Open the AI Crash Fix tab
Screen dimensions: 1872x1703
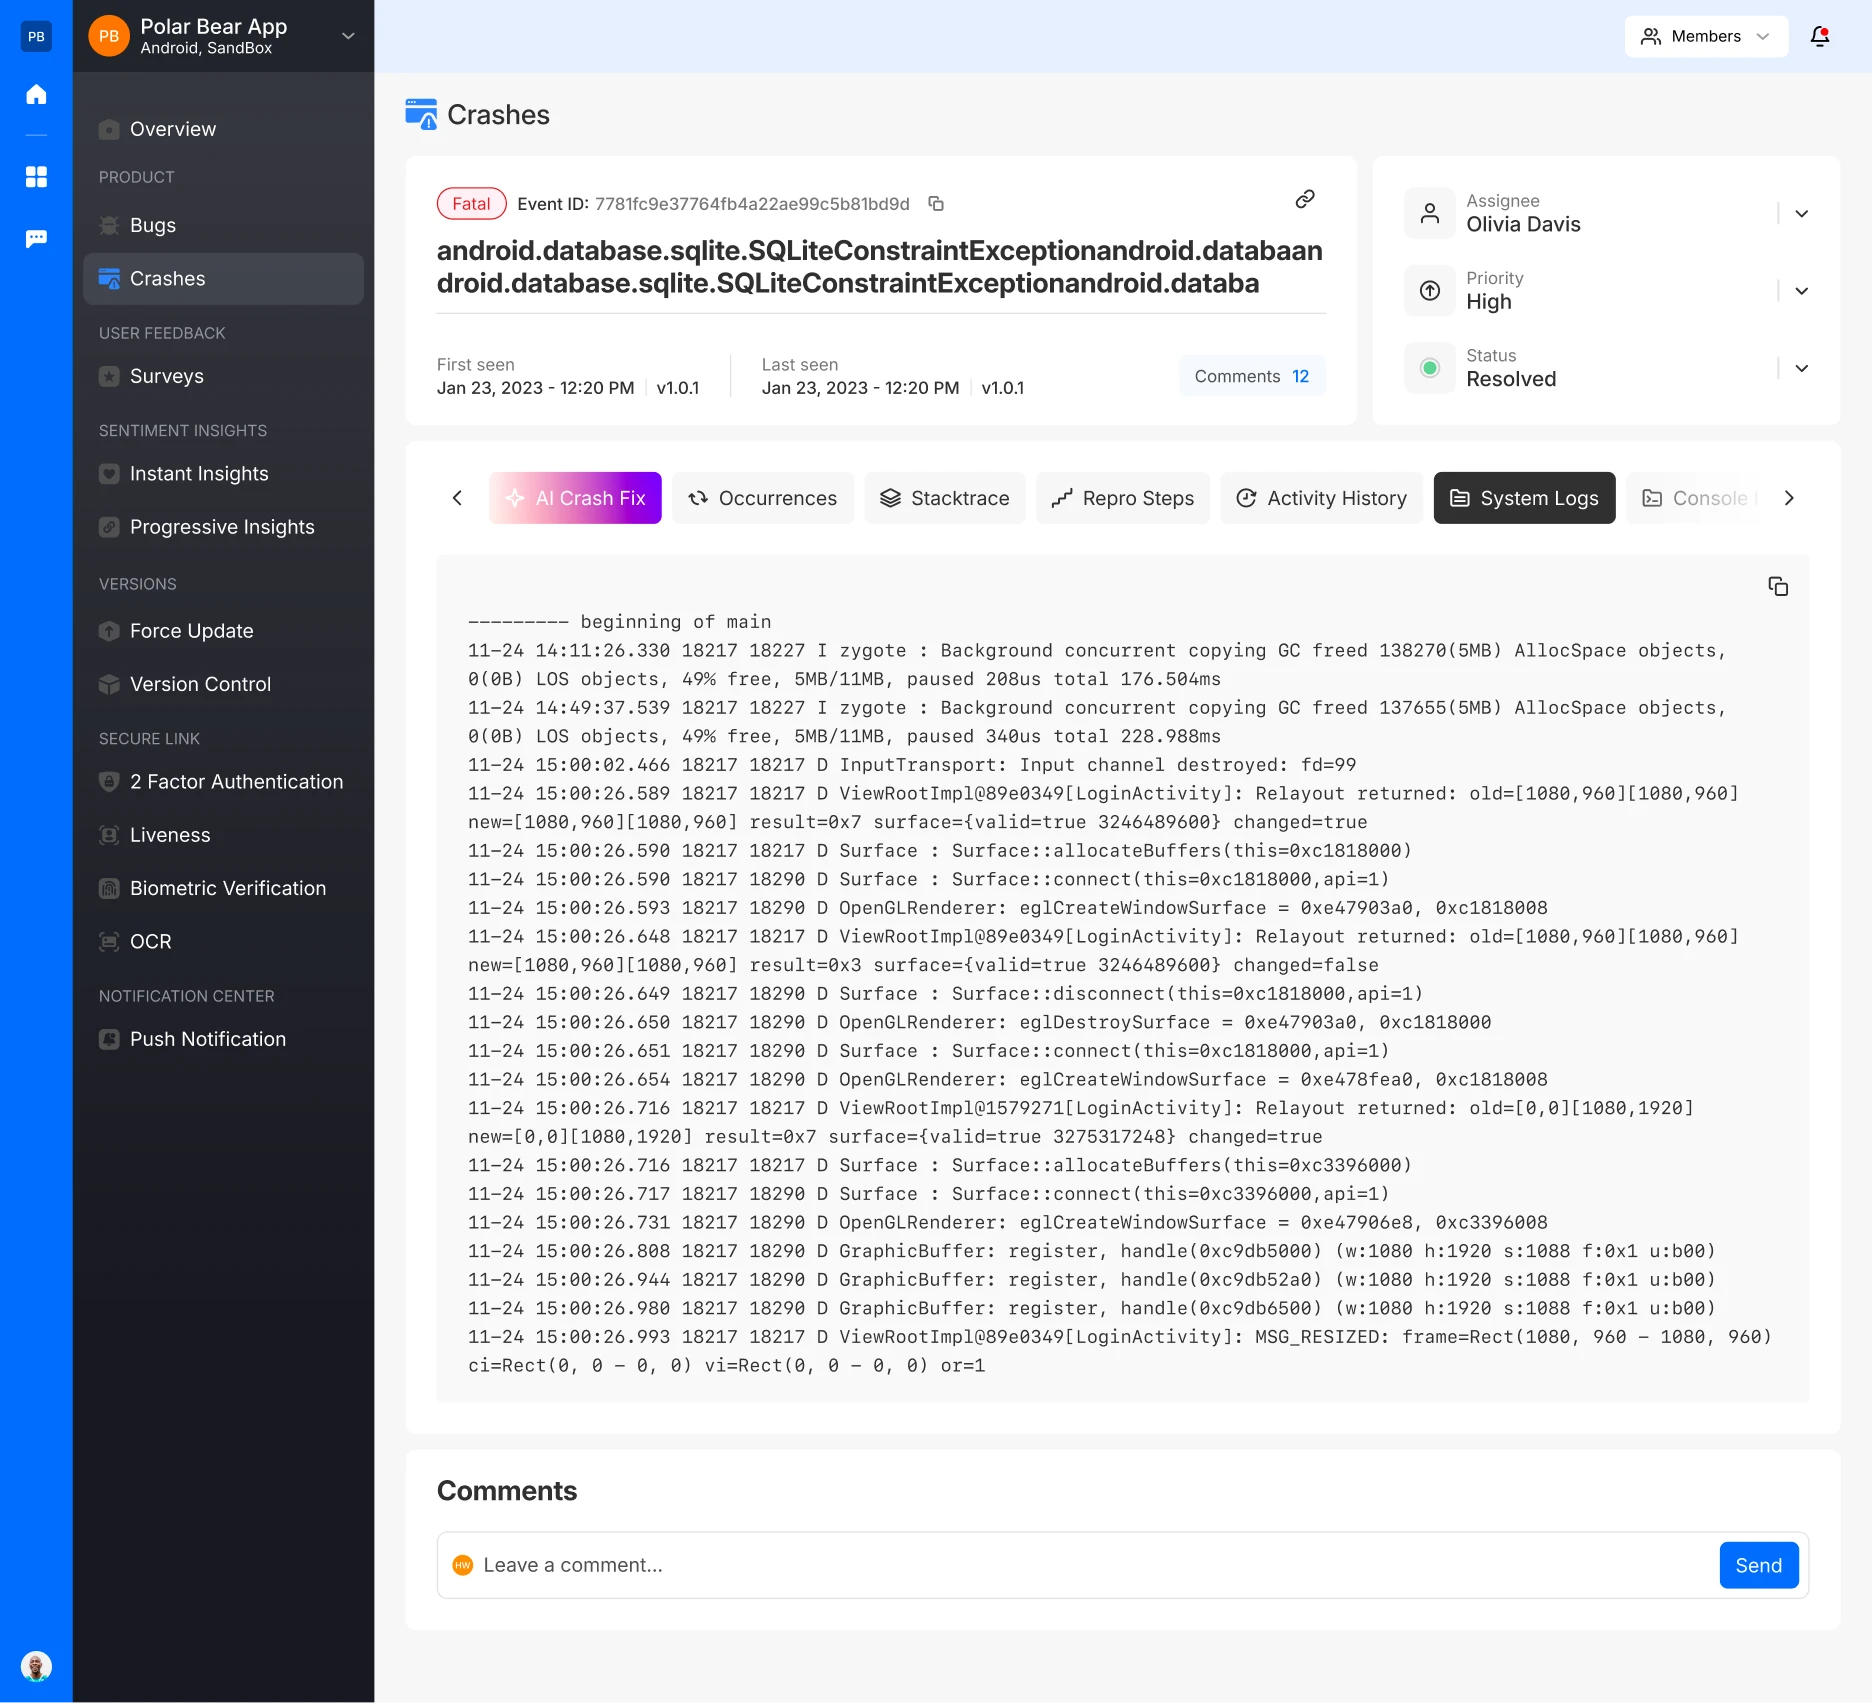click(575, 498)
